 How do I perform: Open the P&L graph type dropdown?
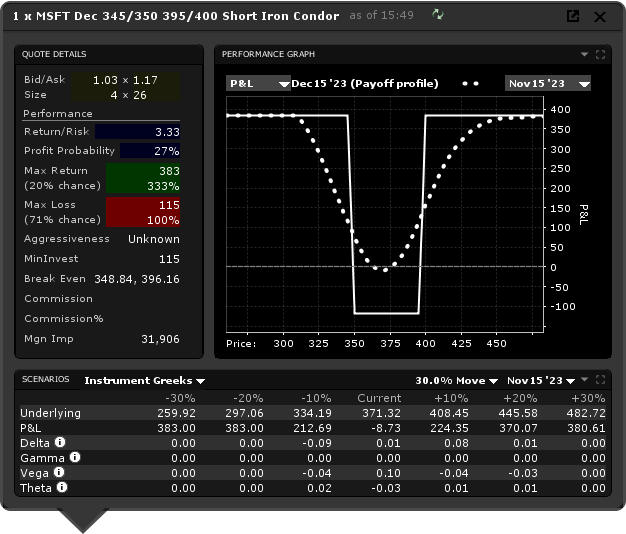click(258, 83)
